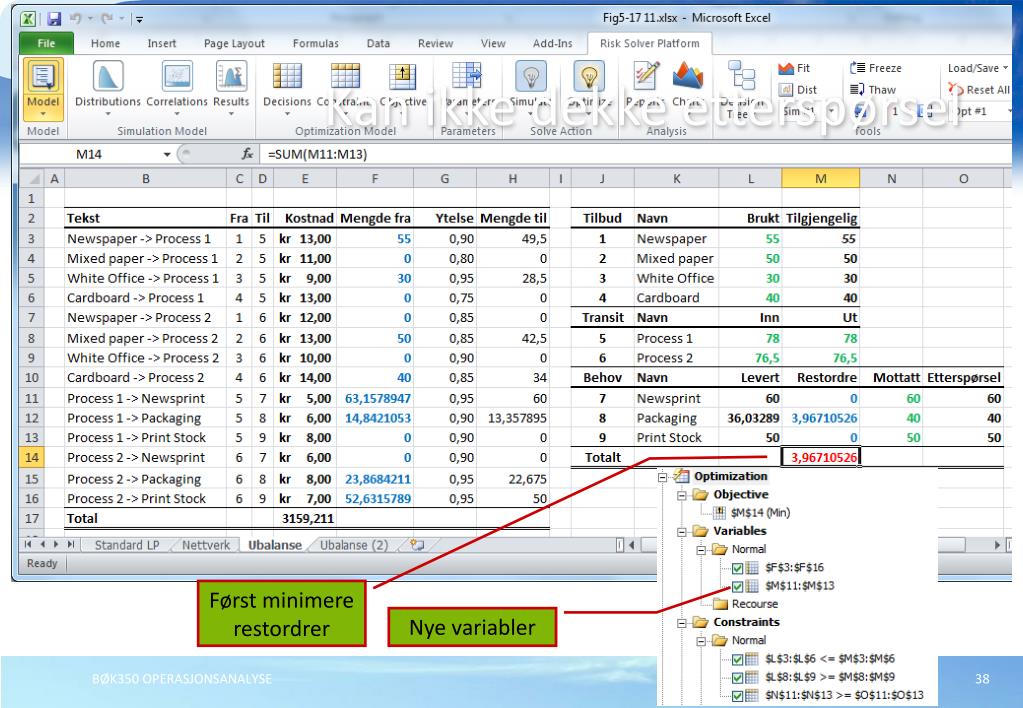Collapse the Optimization tree root
1023x708 pixels.
click(663, 476)
